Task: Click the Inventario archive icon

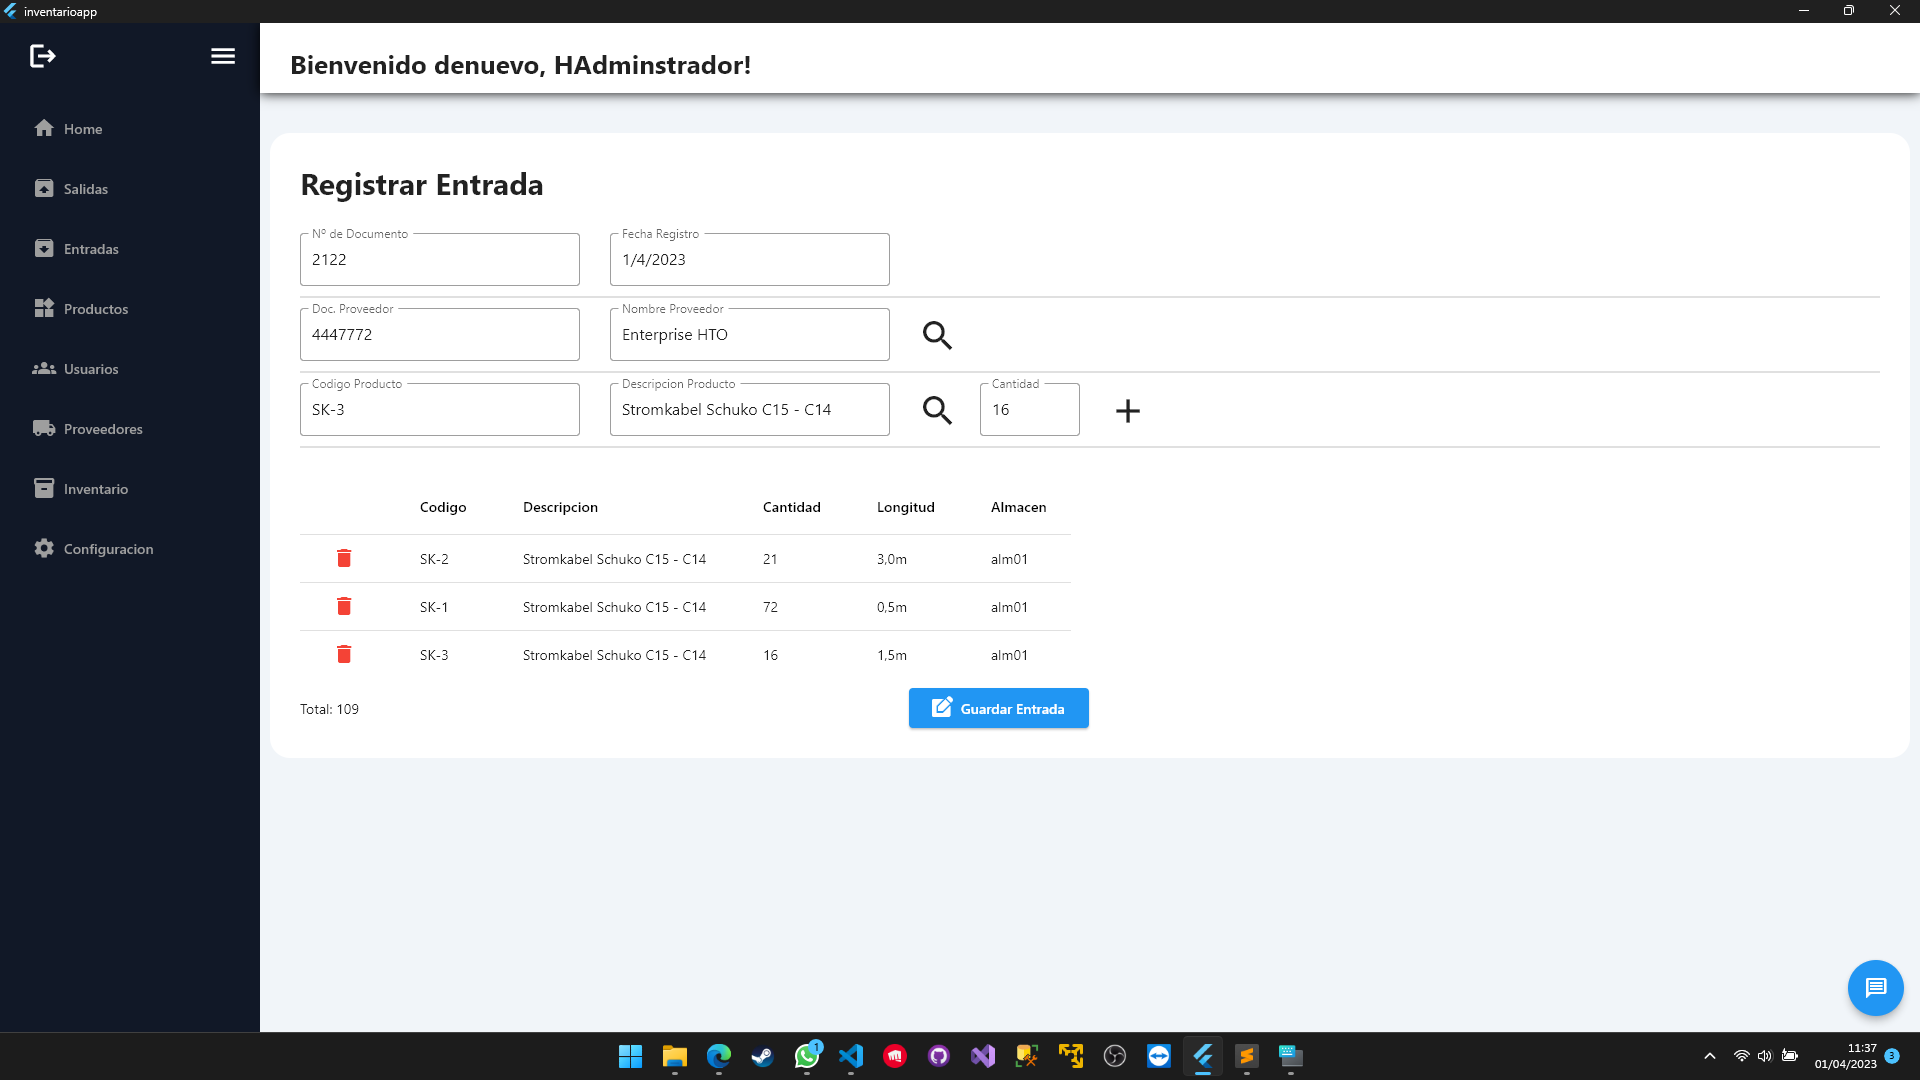Action: 44,488
